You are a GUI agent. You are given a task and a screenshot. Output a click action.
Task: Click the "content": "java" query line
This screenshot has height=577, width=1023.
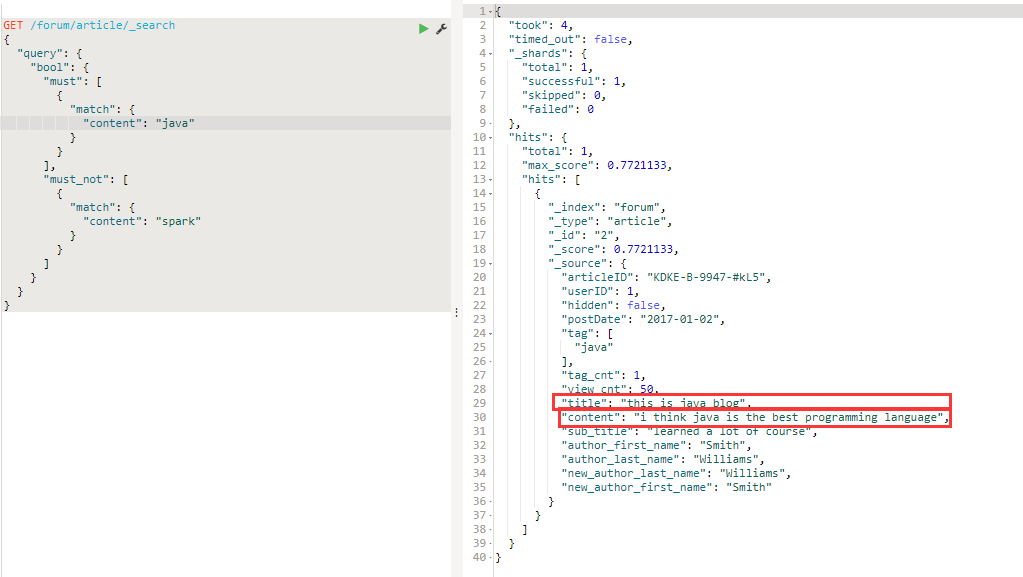138,123
